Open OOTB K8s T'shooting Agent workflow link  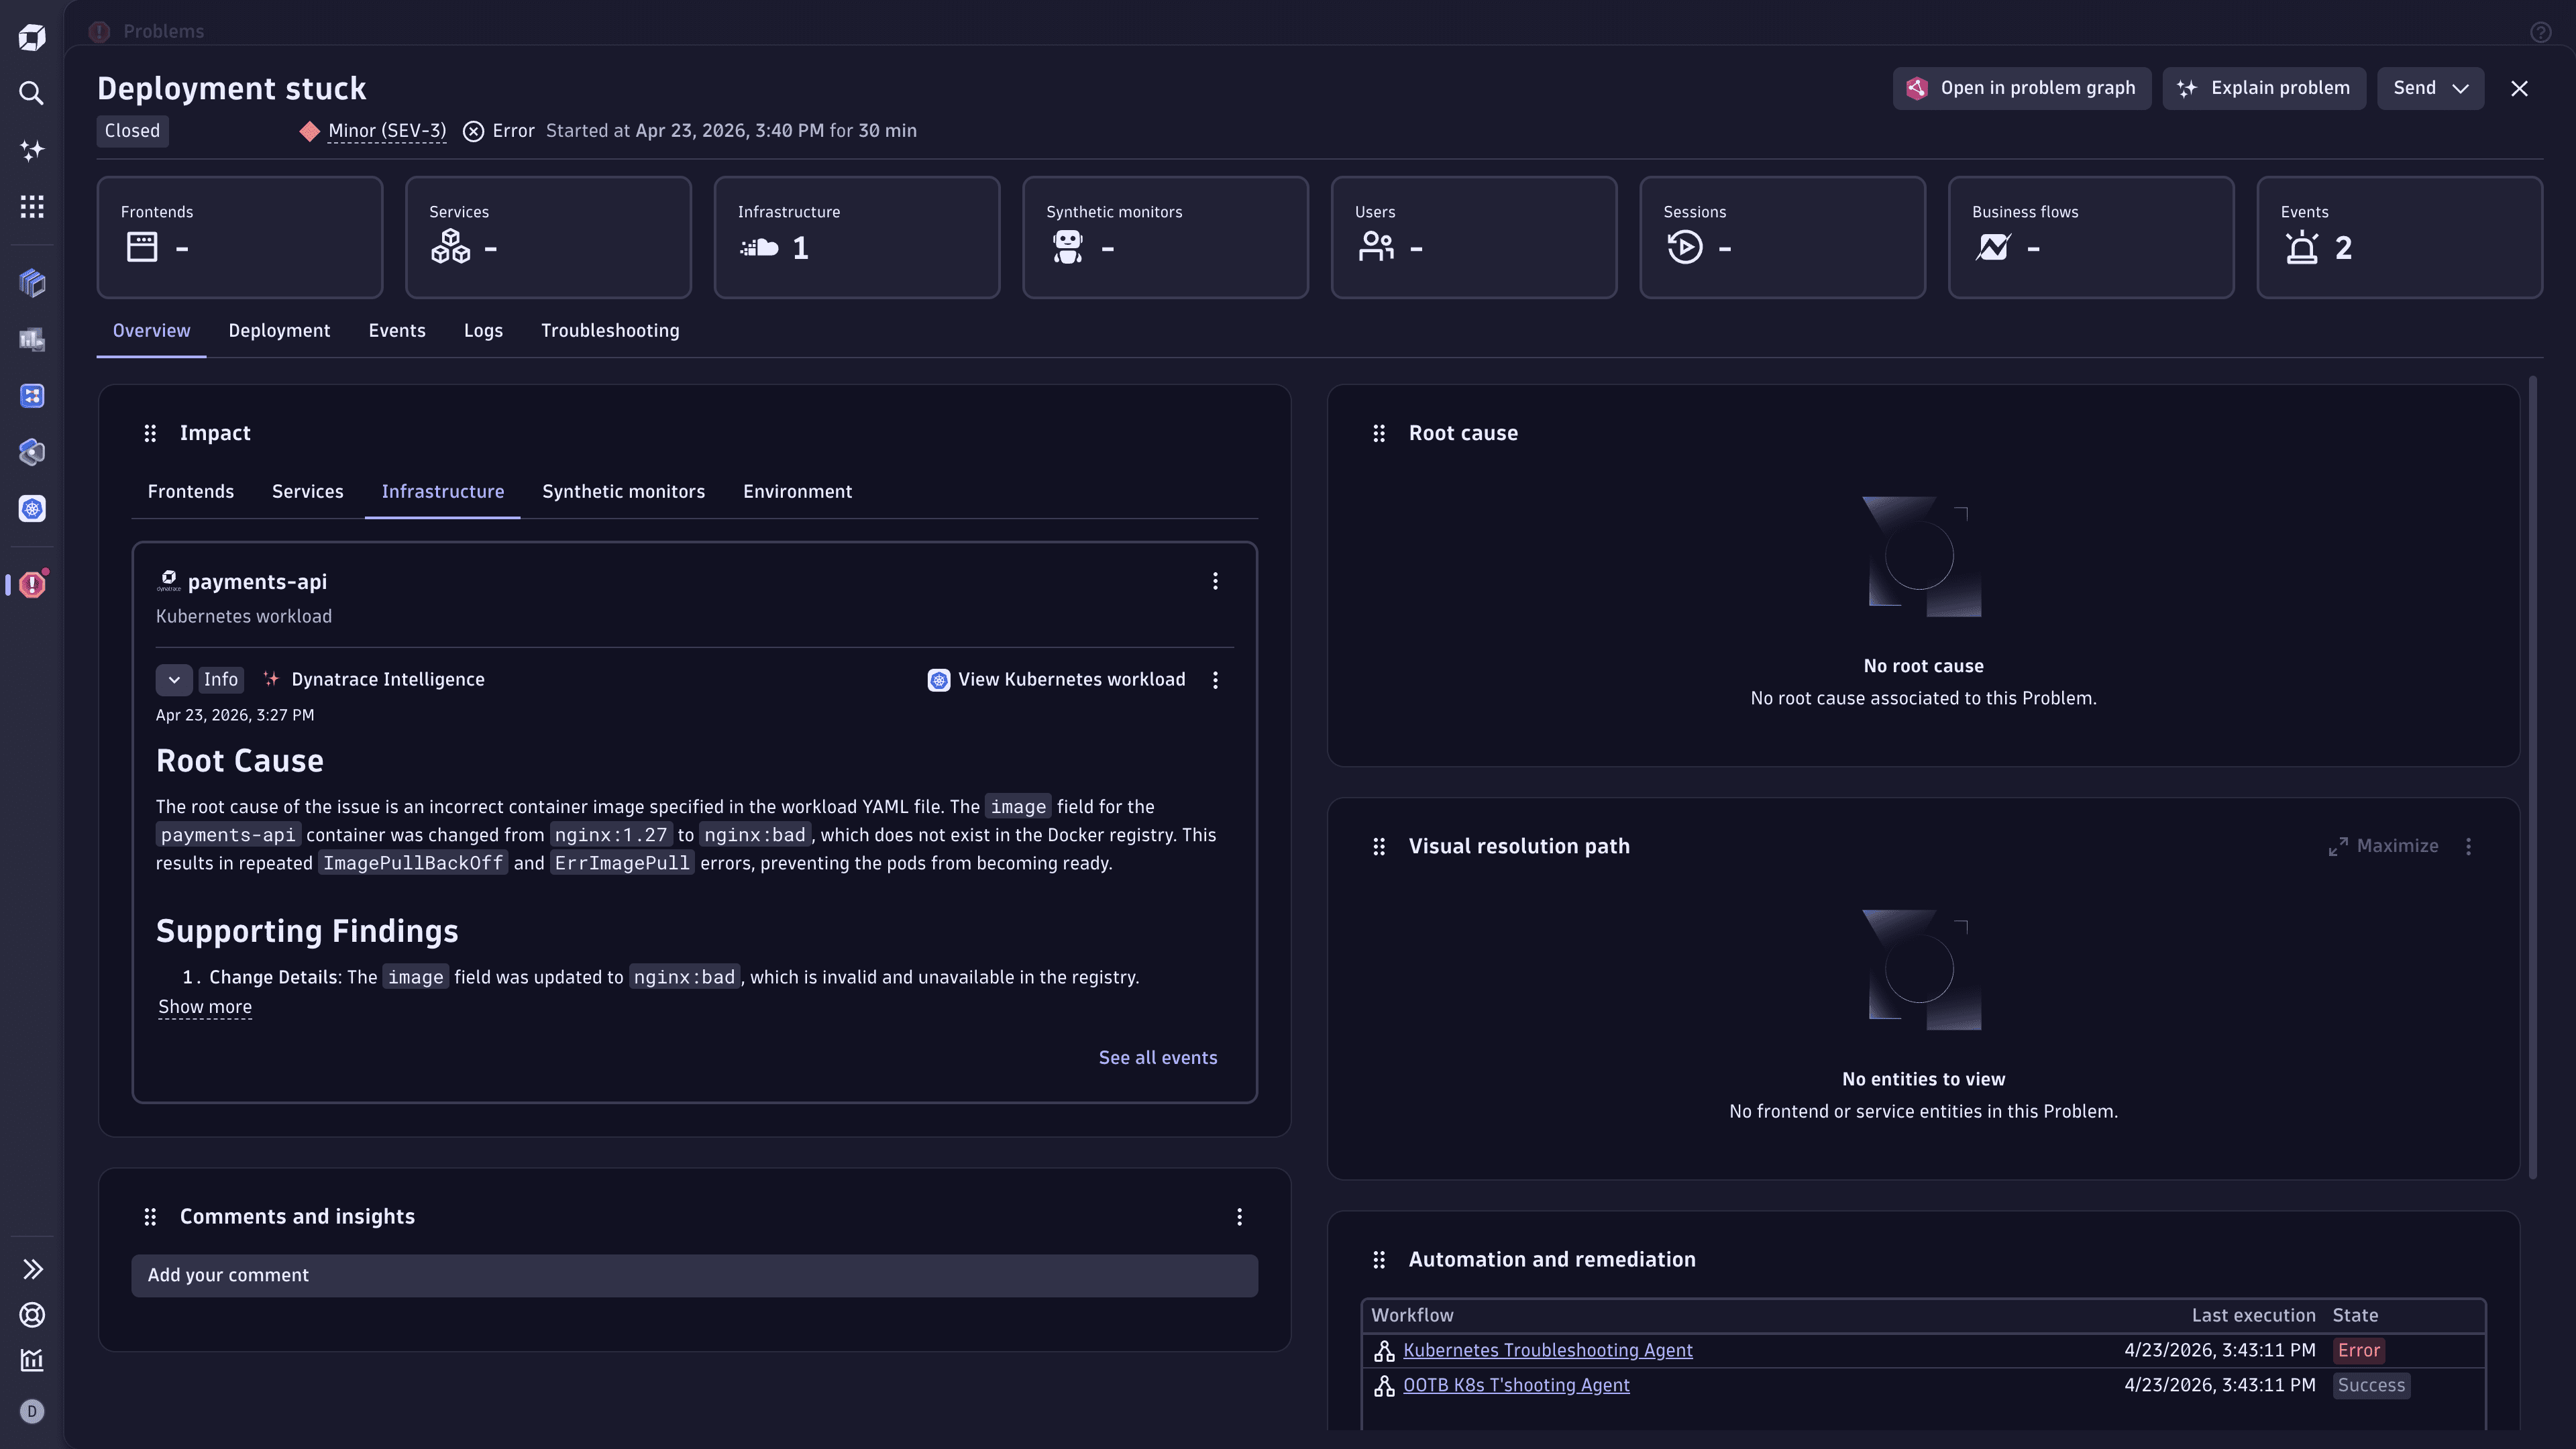coord(1516,1385)
